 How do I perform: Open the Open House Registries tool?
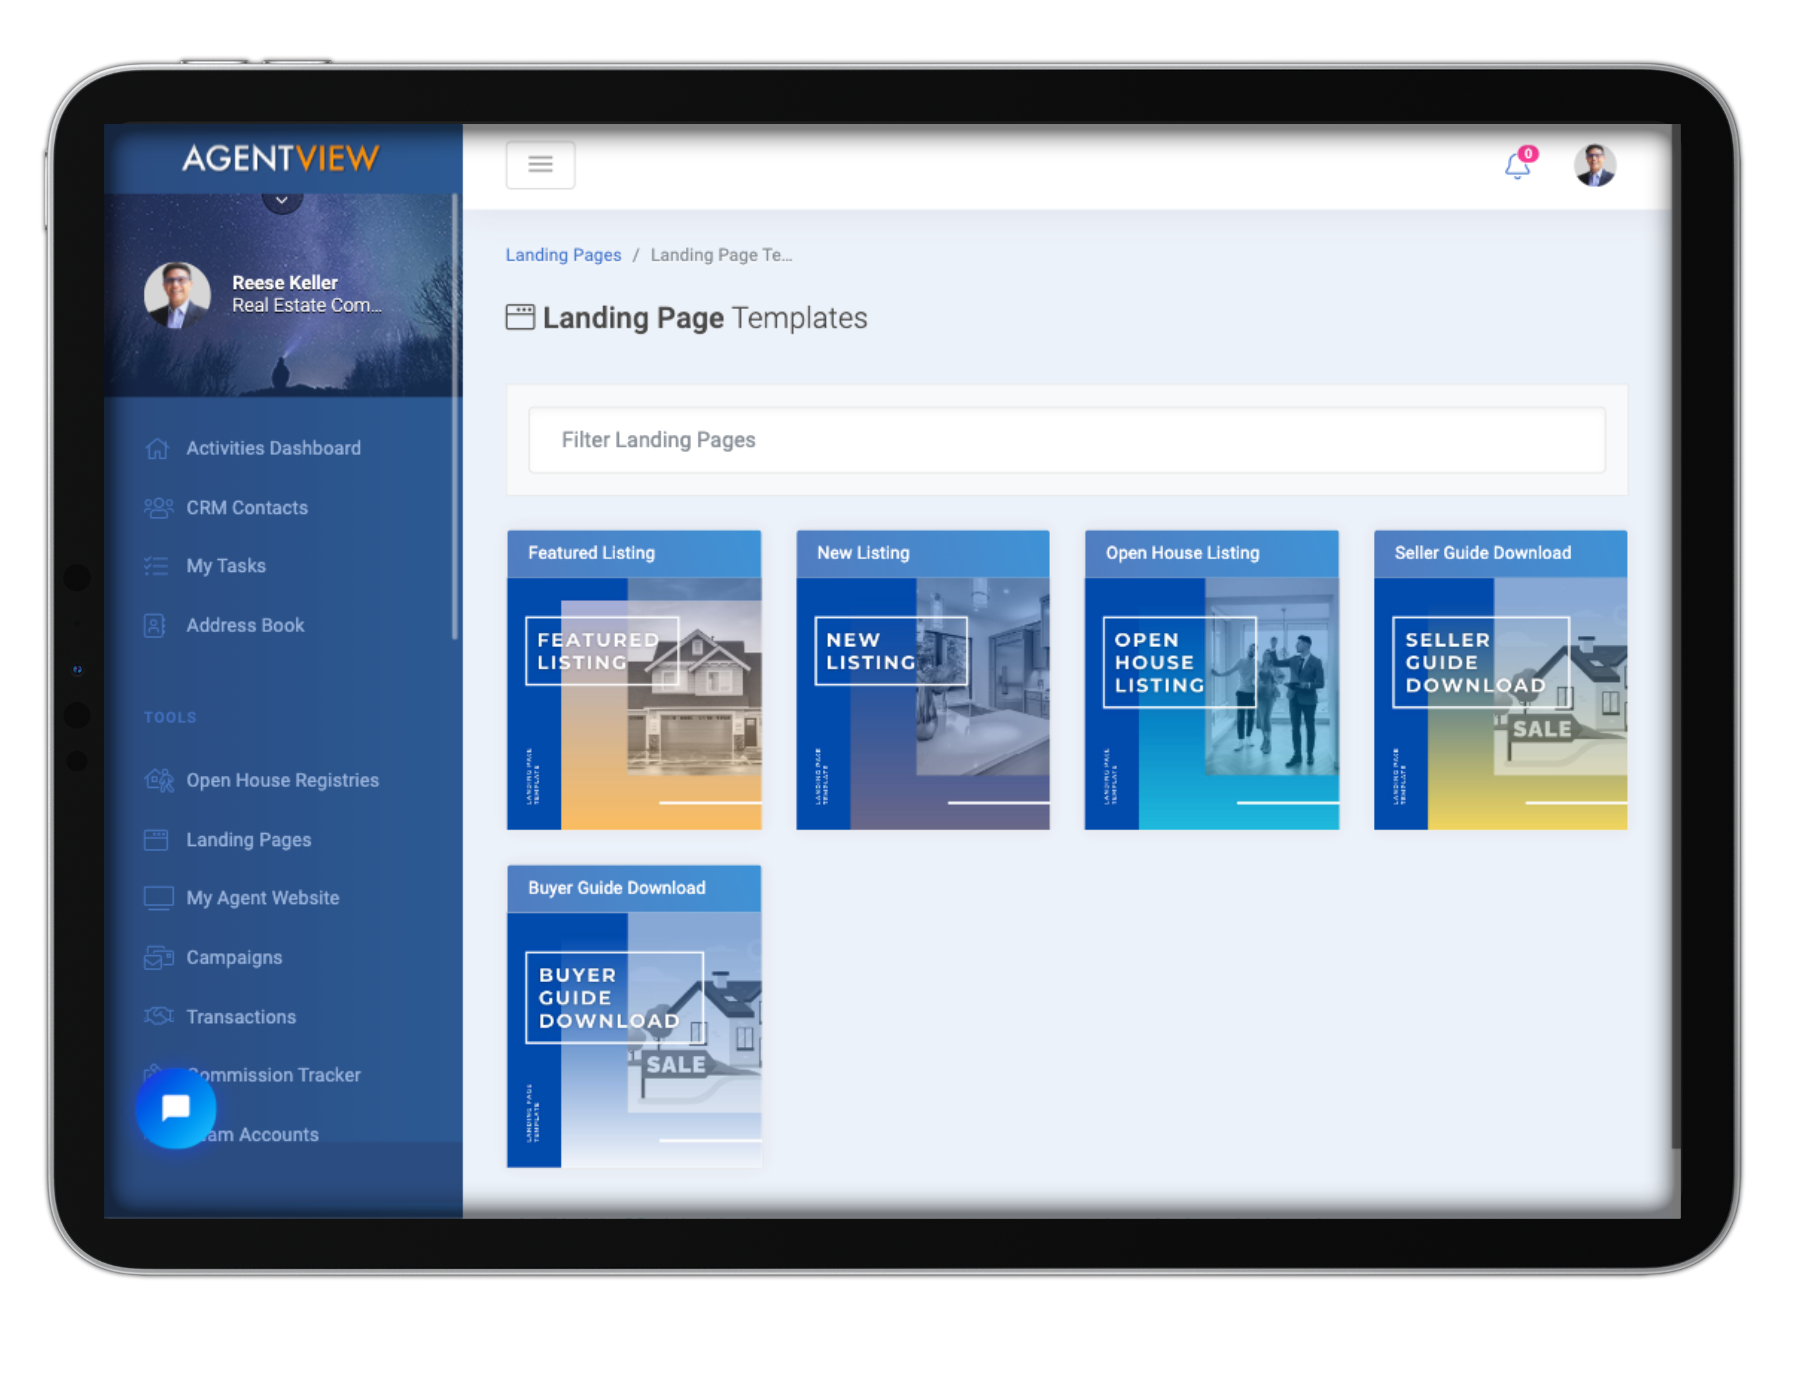click(x=157, y=780)
